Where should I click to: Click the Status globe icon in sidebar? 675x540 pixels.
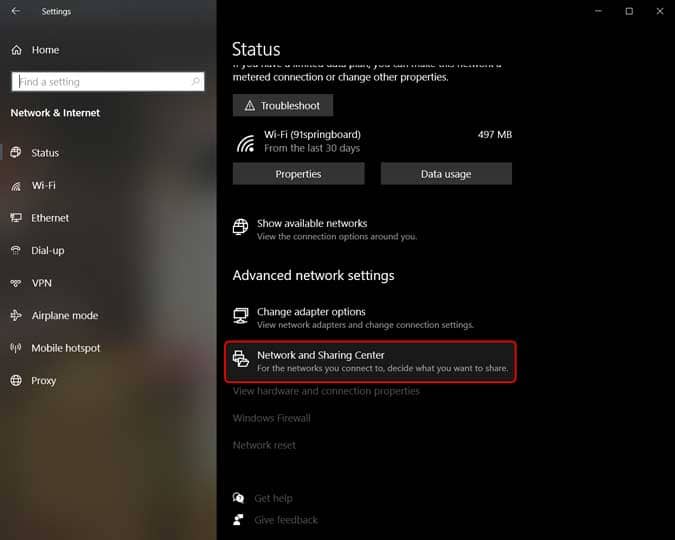[x=16, y=152]
